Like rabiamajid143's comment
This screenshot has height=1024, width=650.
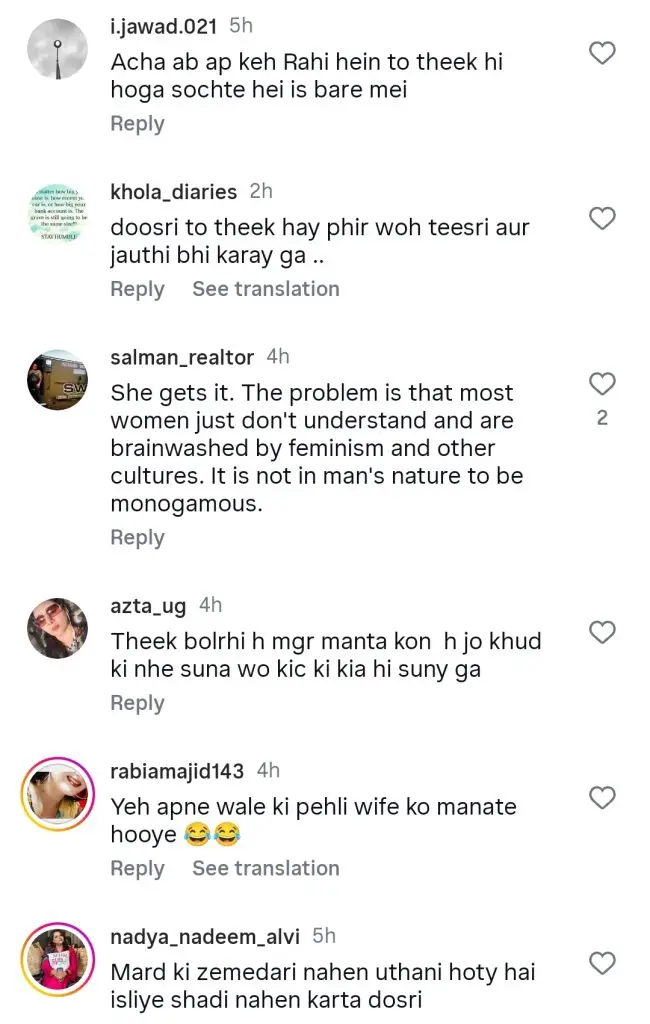(x=602, y=797)
